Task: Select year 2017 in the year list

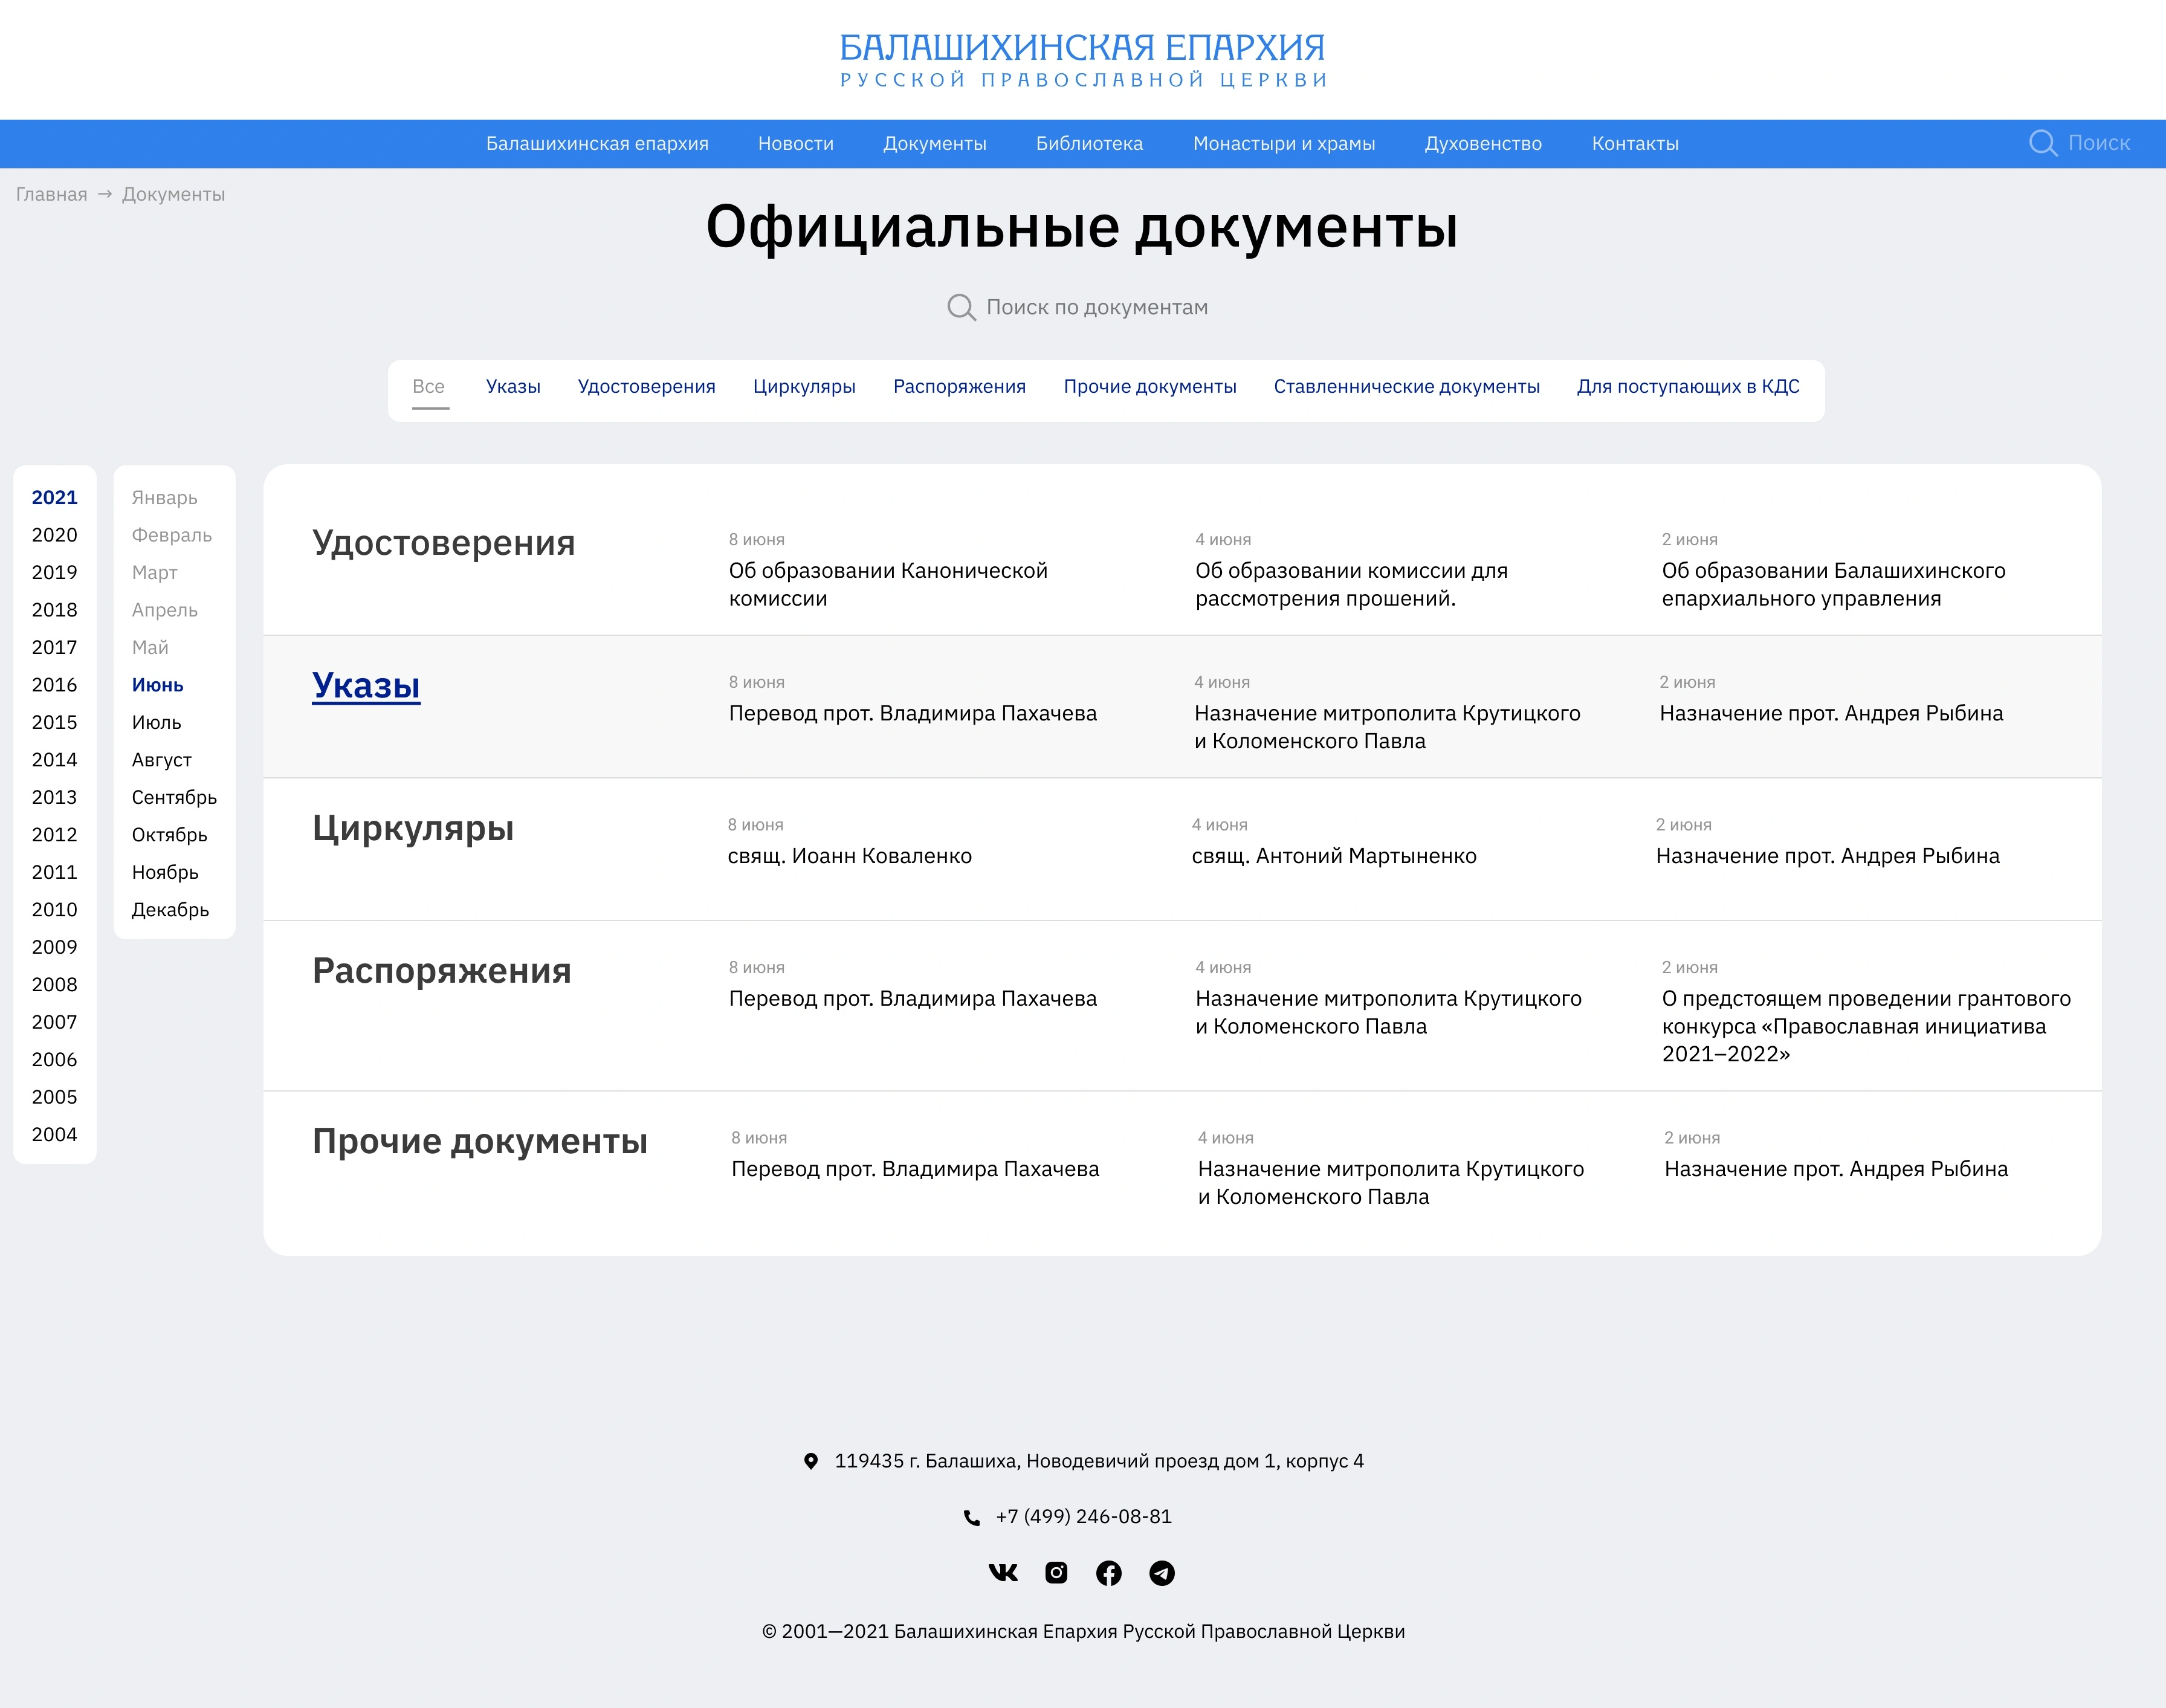Action: click(54, 647)
